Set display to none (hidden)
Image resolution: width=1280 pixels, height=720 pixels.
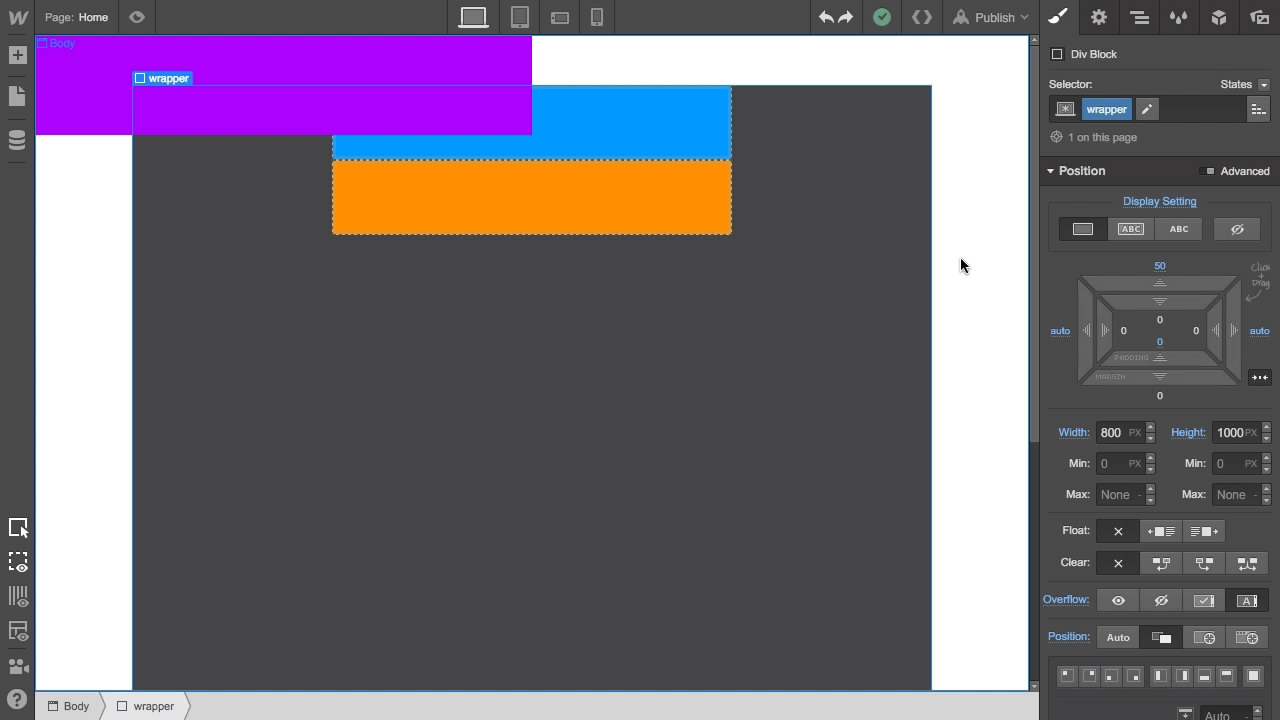[1237, 229]
